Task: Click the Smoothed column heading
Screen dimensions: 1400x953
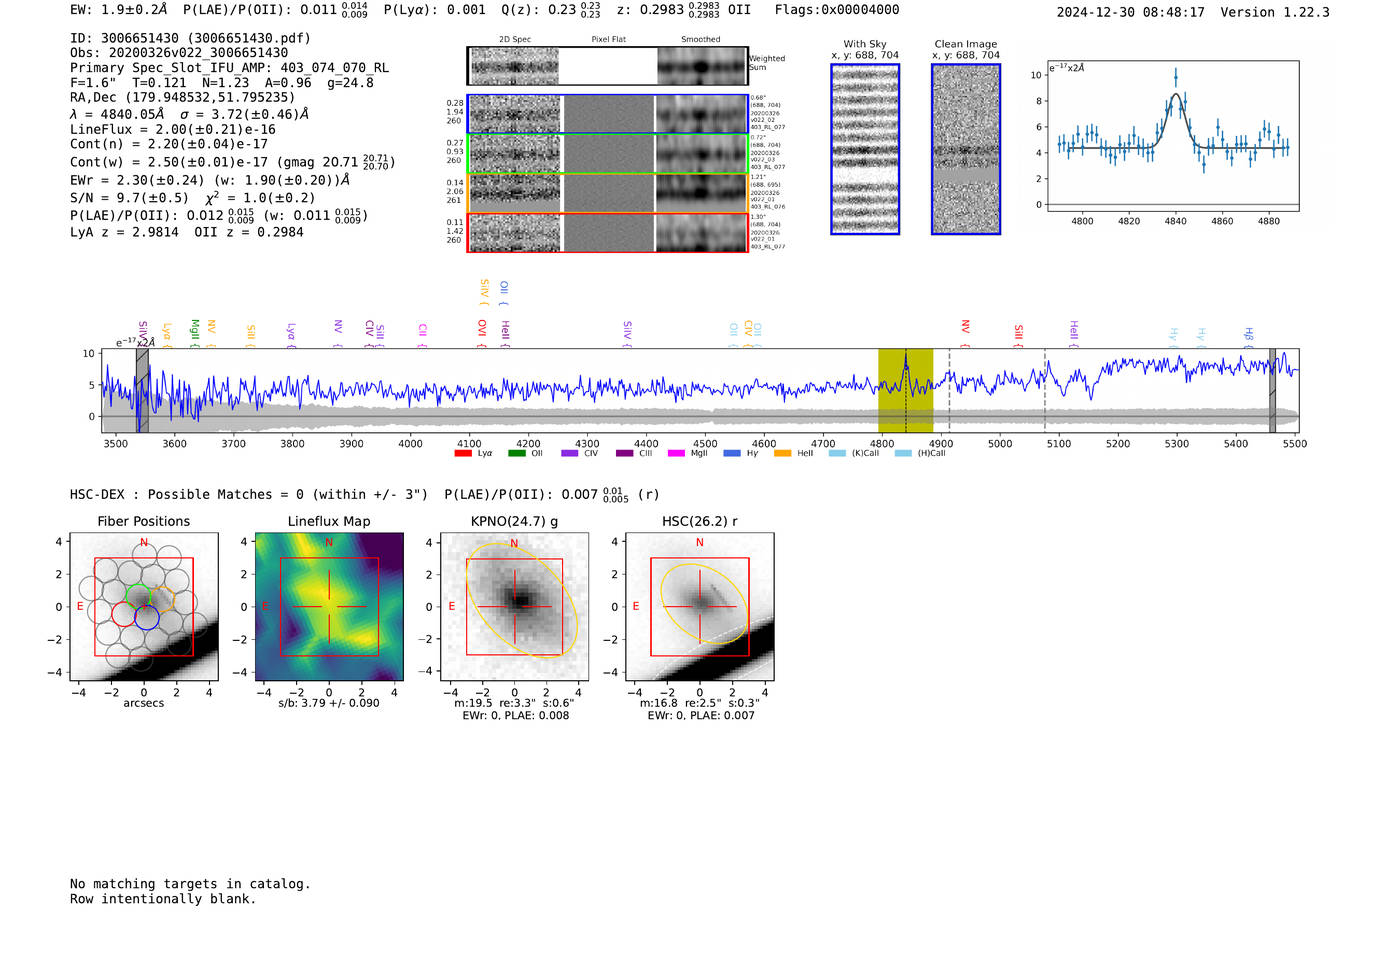Action: [x=700, y=39]
